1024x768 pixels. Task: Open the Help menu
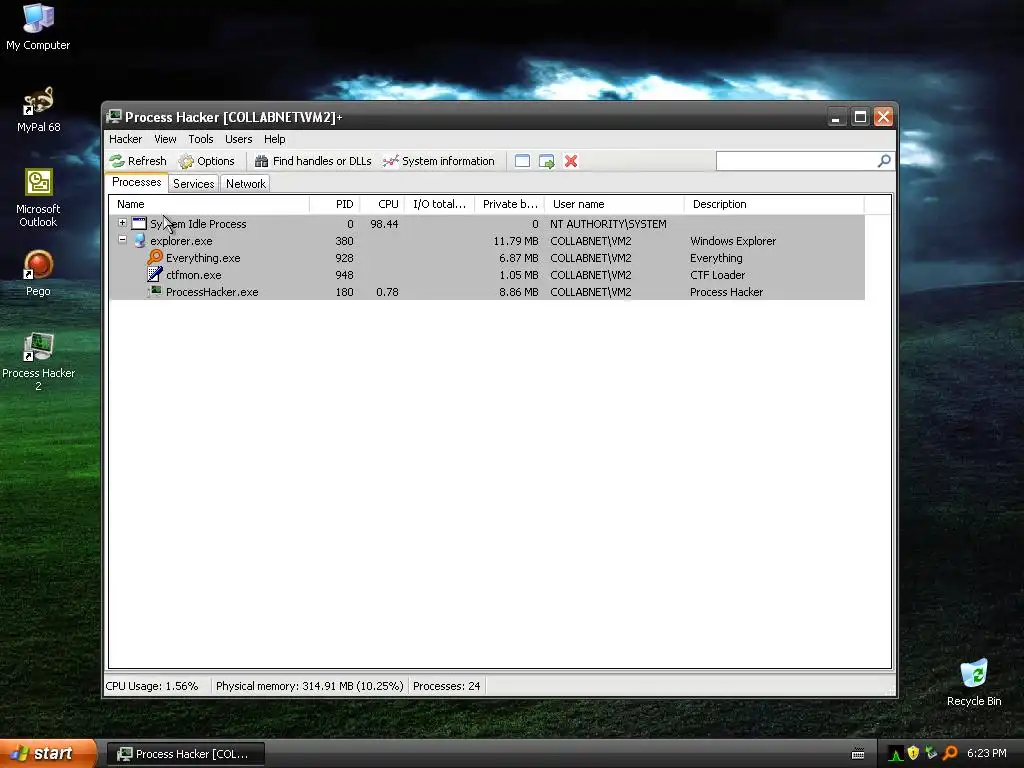tap(274, 139)
